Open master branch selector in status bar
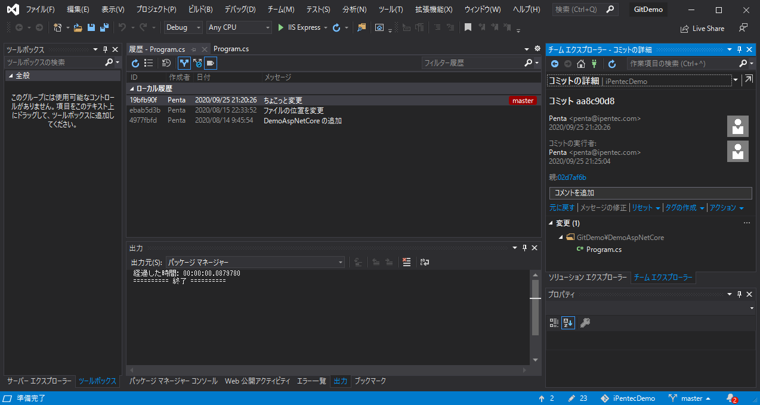The height and width of the screenshot is (405, 760). tap(689, 398)
